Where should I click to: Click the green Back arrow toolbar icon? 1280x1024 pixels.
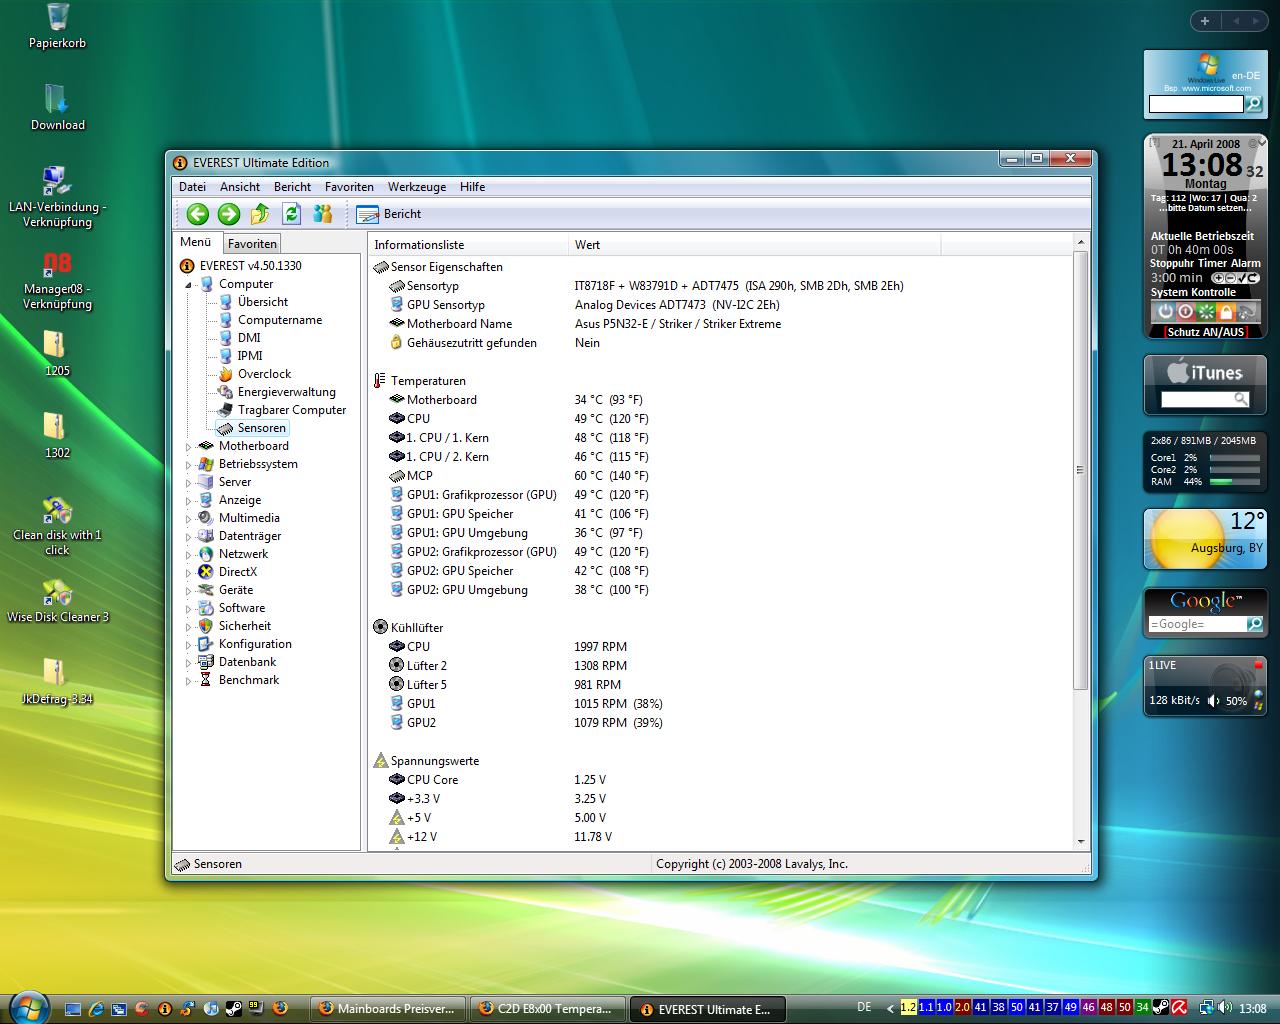point(198,213)
